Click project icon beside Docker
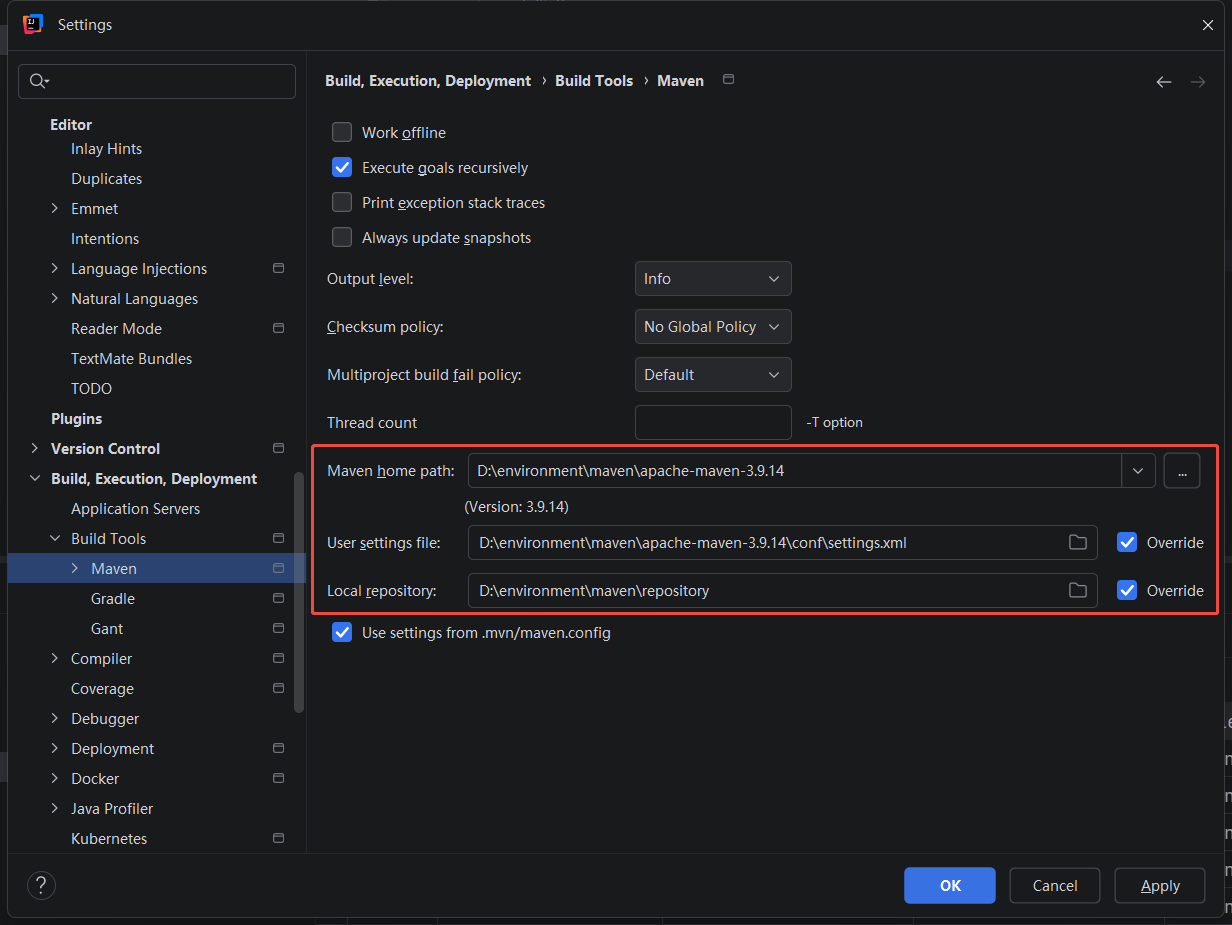This screenshot has width=1232, height=925. (x=279, y=778)
